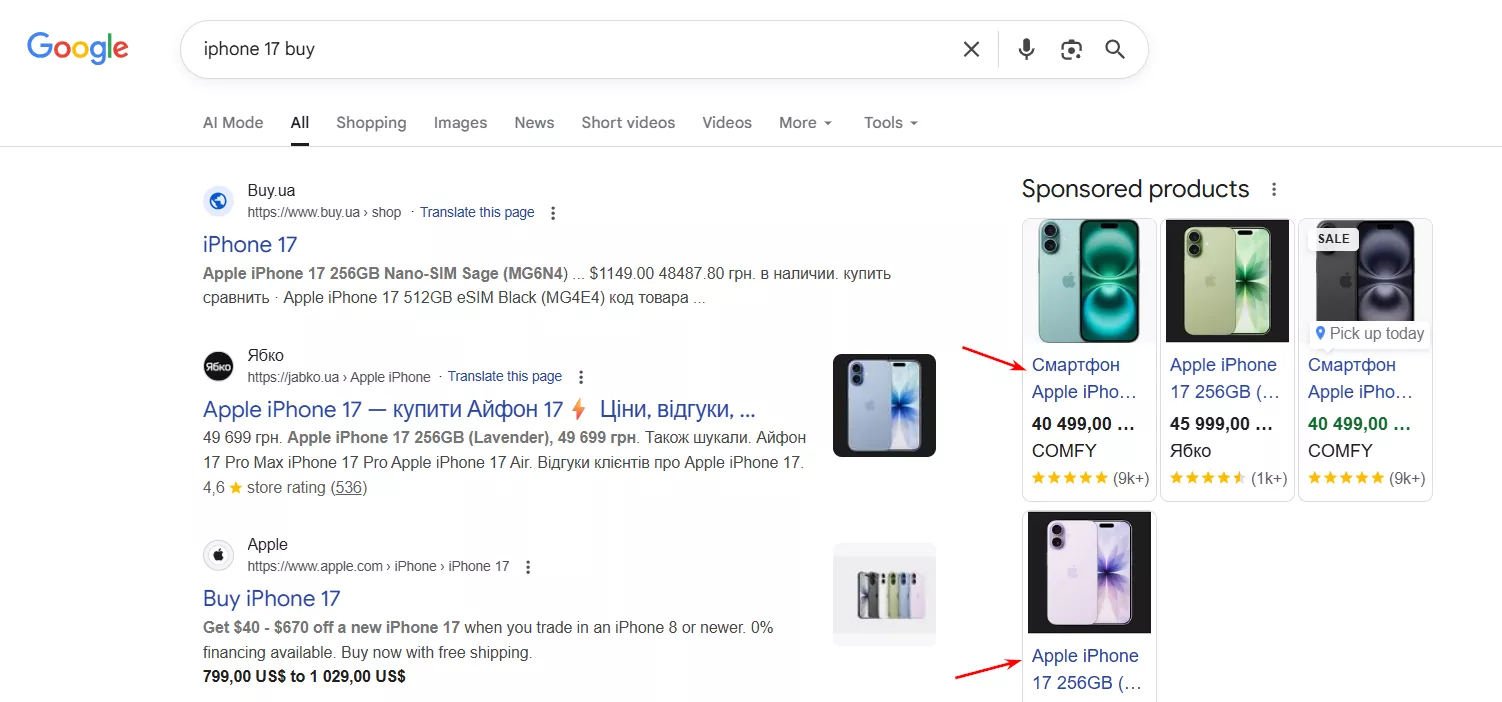Open the 'iPhone 17' Buy.ua result
The height and width of the screenshot is (702, 1502).
coord(250,245)
